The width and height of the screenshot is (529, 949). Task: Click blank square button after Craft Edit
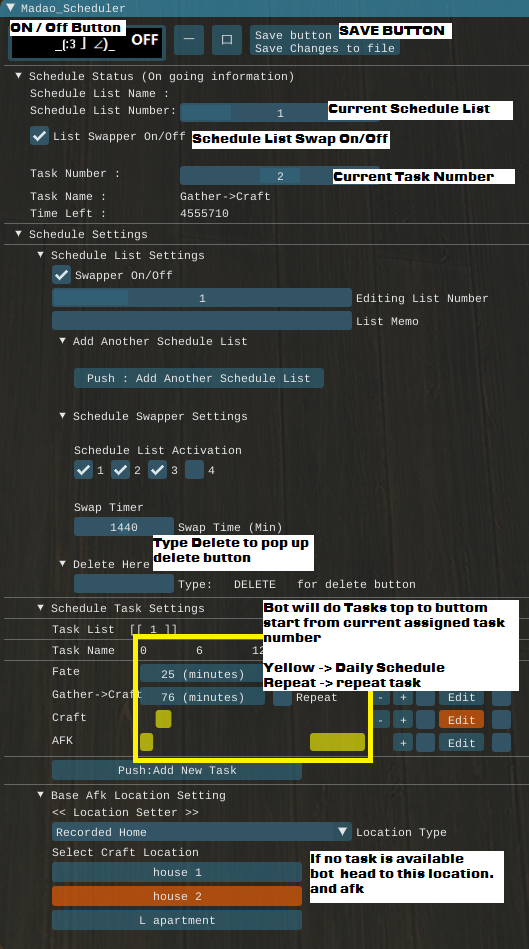point(501,720)
